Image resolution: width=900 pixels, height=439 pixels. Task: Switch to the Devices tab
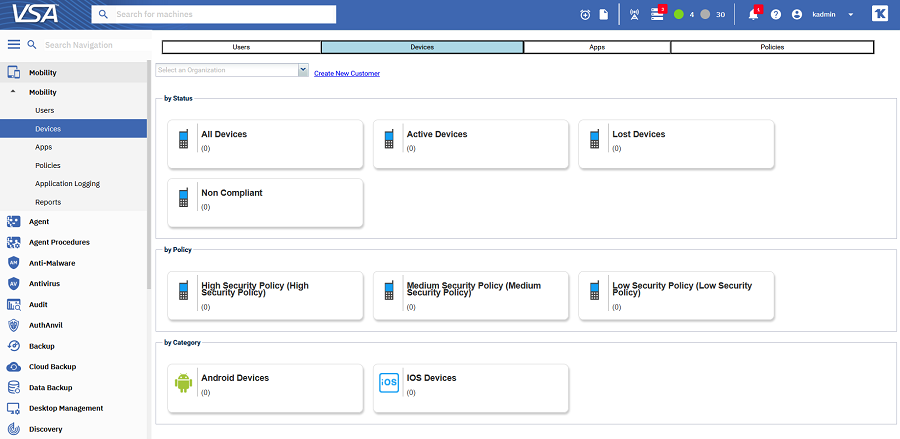[422, 47]
